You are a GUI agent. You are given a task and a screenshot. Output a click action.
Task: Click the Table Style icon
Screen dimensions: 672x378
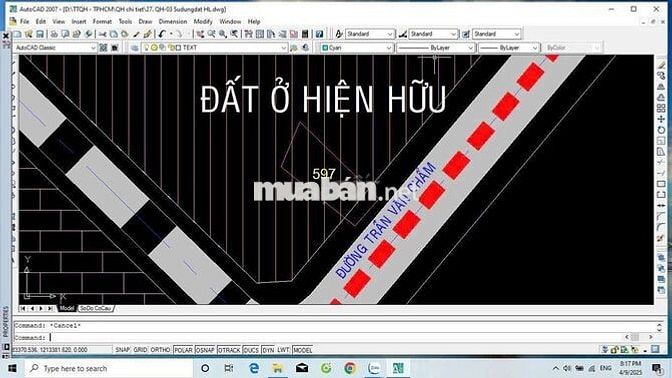coord(466,34)
